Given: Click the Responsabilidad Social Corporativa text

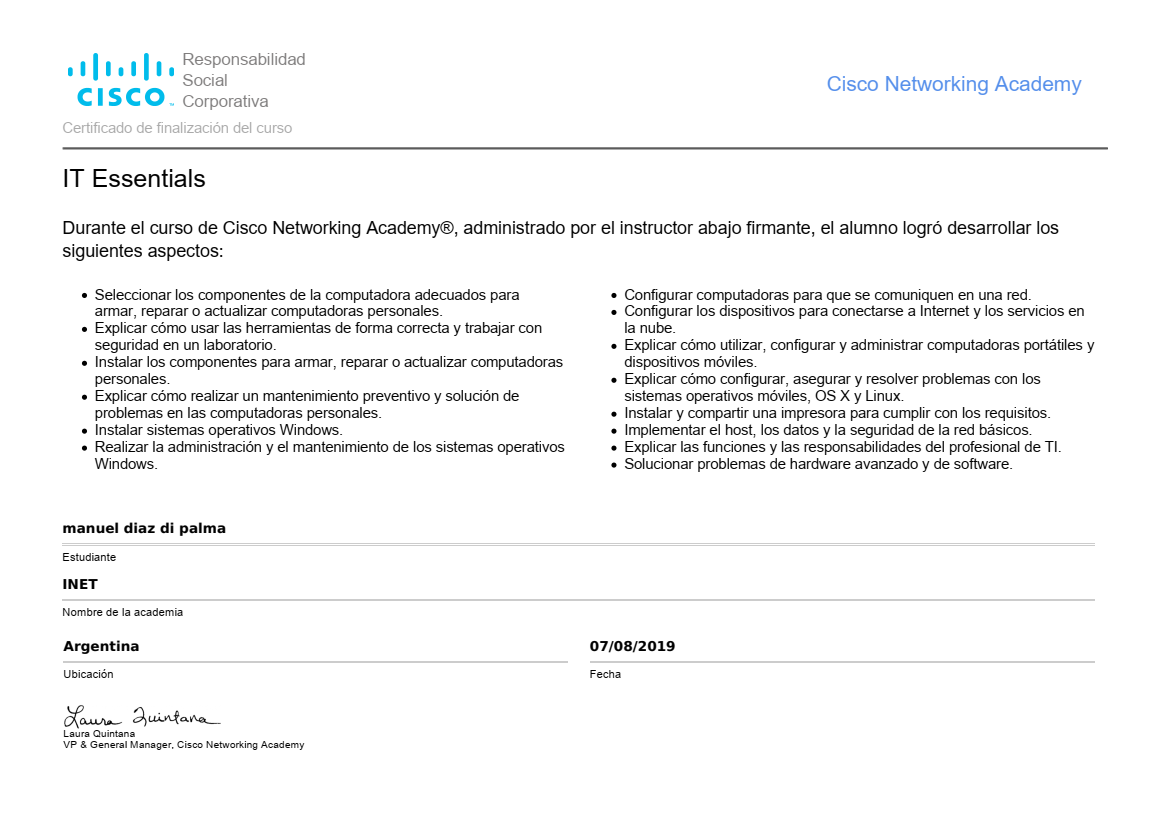Looking at the screenshot, I should [x=243, y=80].
